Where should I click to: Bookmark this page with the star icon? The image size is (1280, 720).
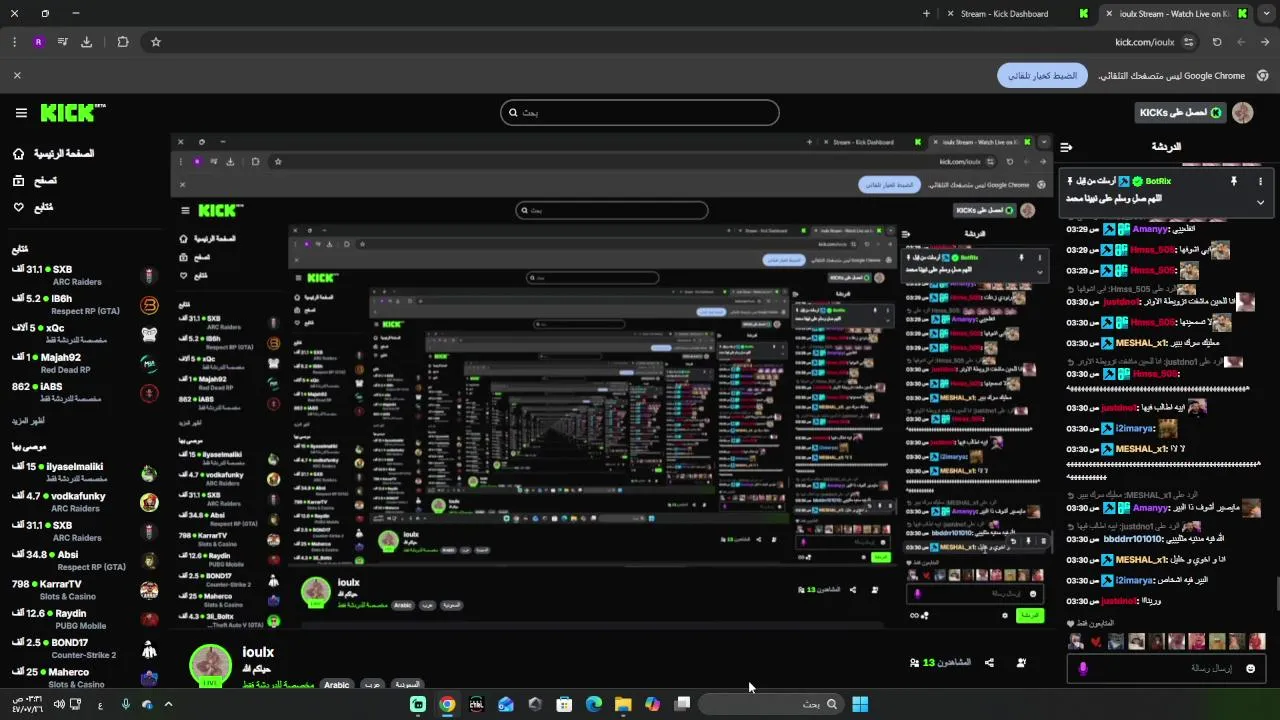156,42
